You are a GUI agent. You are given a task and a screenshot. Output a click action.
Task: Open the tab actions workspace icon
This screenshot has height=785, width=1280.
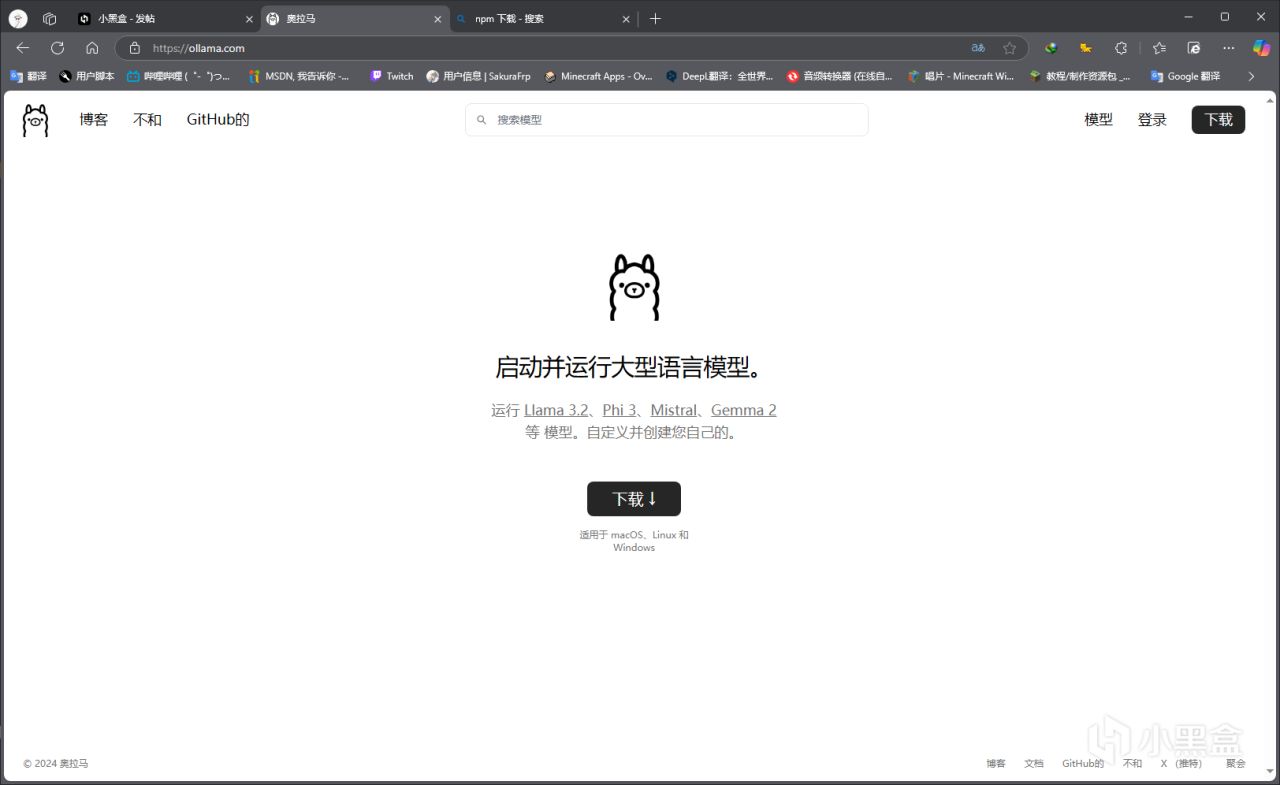pyautogui.click(x=49, y=19)
